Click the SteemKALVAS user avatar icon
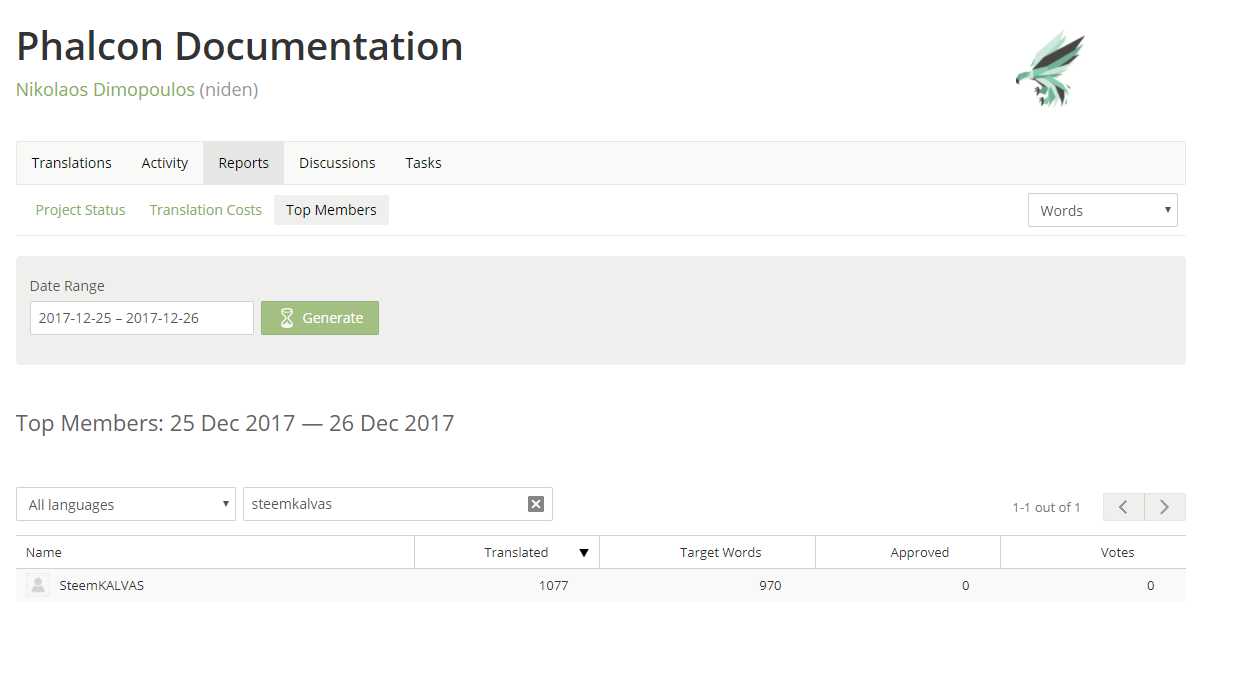This screenshot has height=691, width=1257. [38, 586]
